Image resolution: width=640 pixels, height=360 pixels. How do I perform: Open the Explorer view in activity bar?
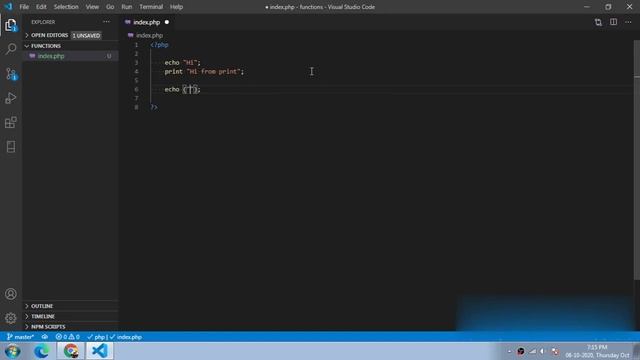coord(11,25)
